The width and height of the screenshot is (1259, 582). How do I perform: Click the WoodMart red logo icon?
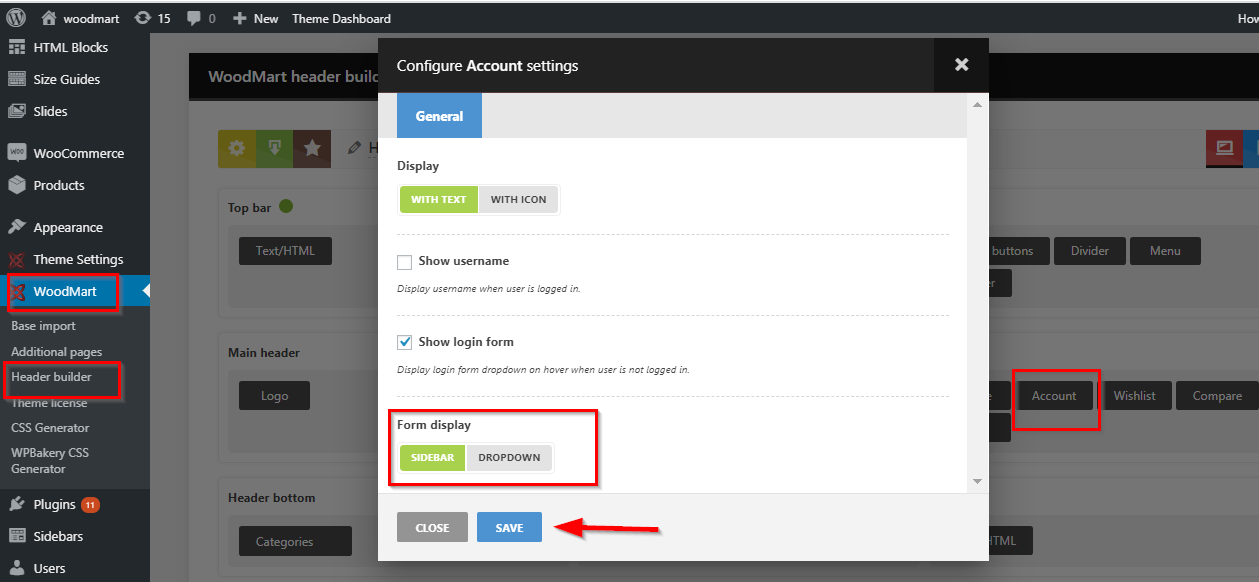(x=17, y=292)
